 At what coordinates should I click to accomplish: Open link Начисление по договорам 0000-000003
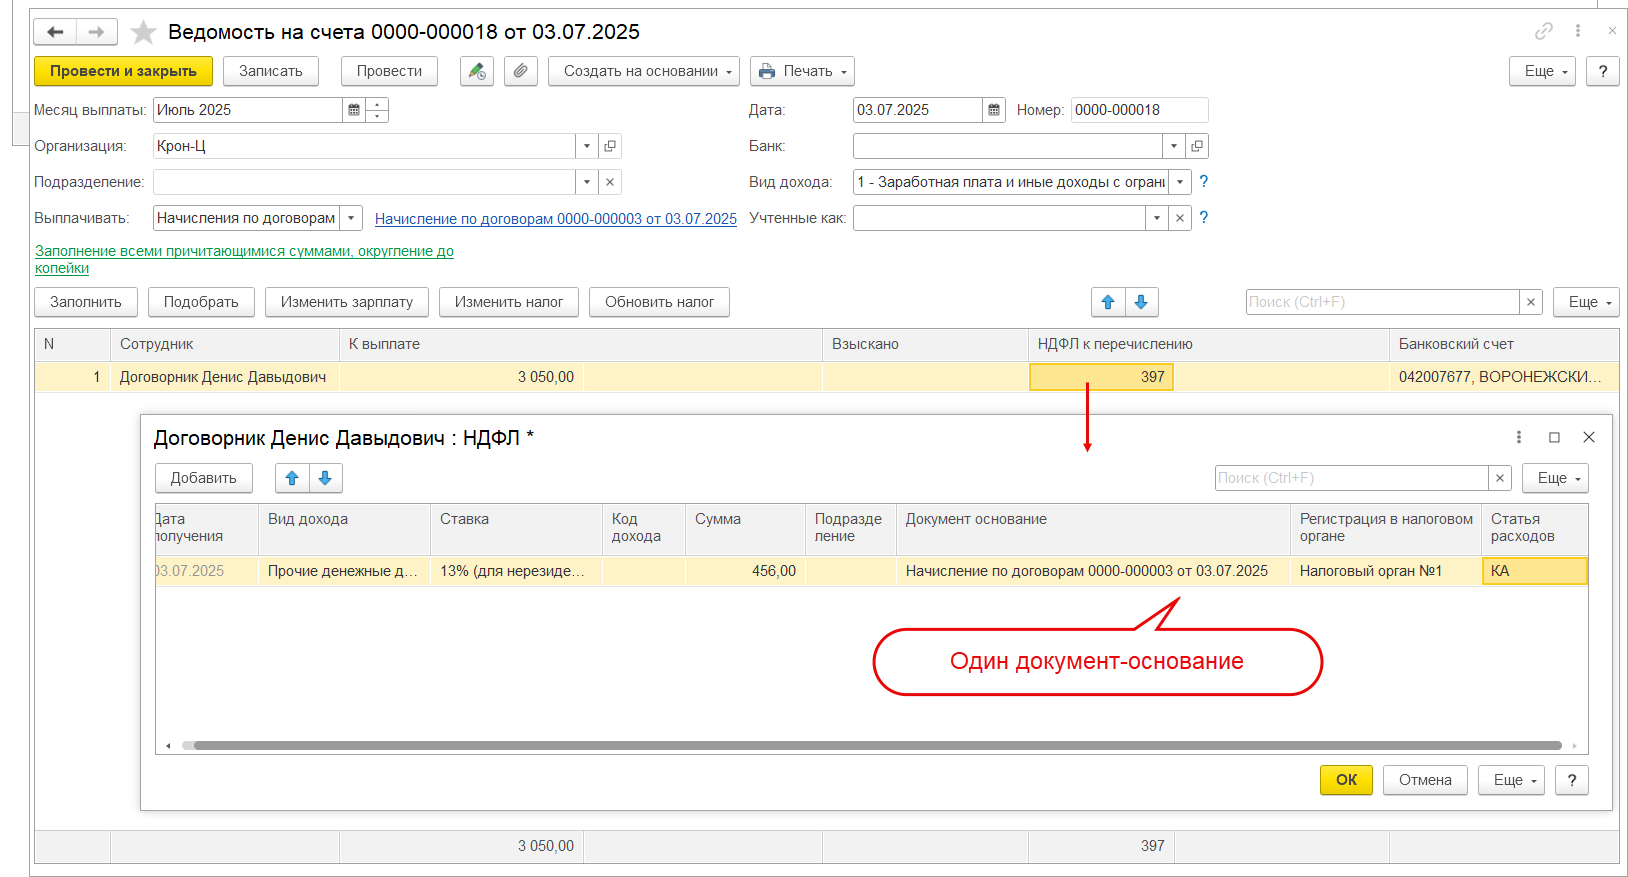point(556,219)
